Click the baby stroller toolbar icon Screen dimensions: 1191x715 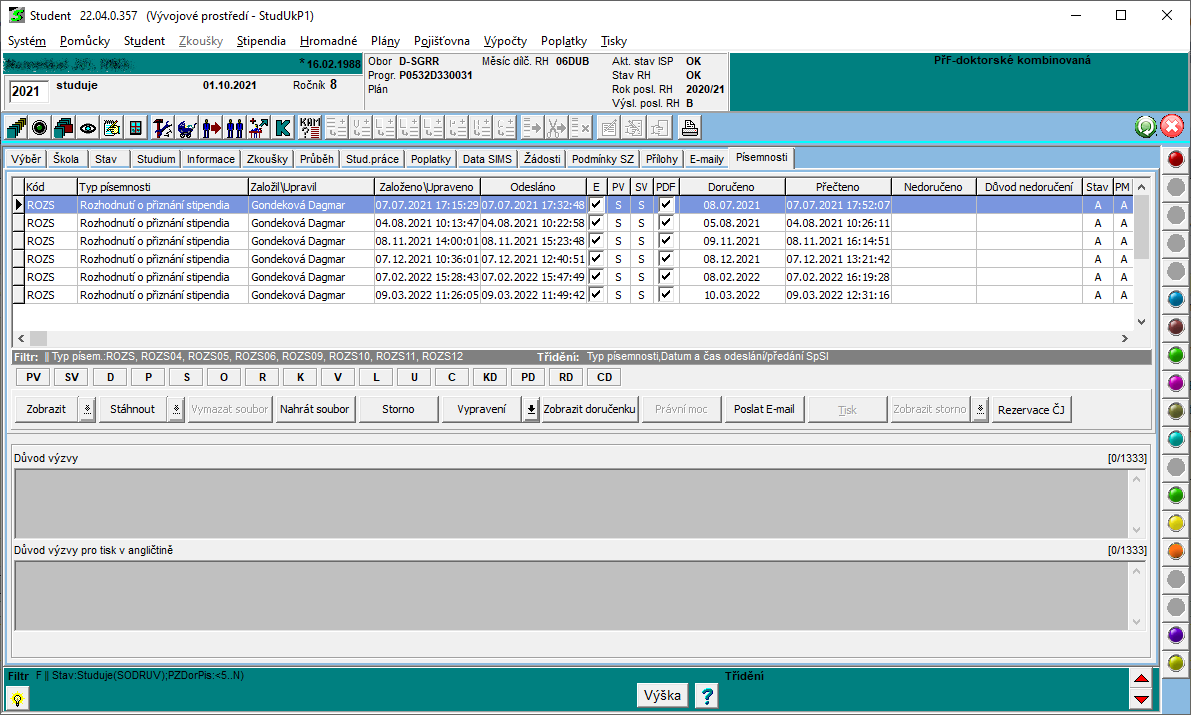(187, 128)
